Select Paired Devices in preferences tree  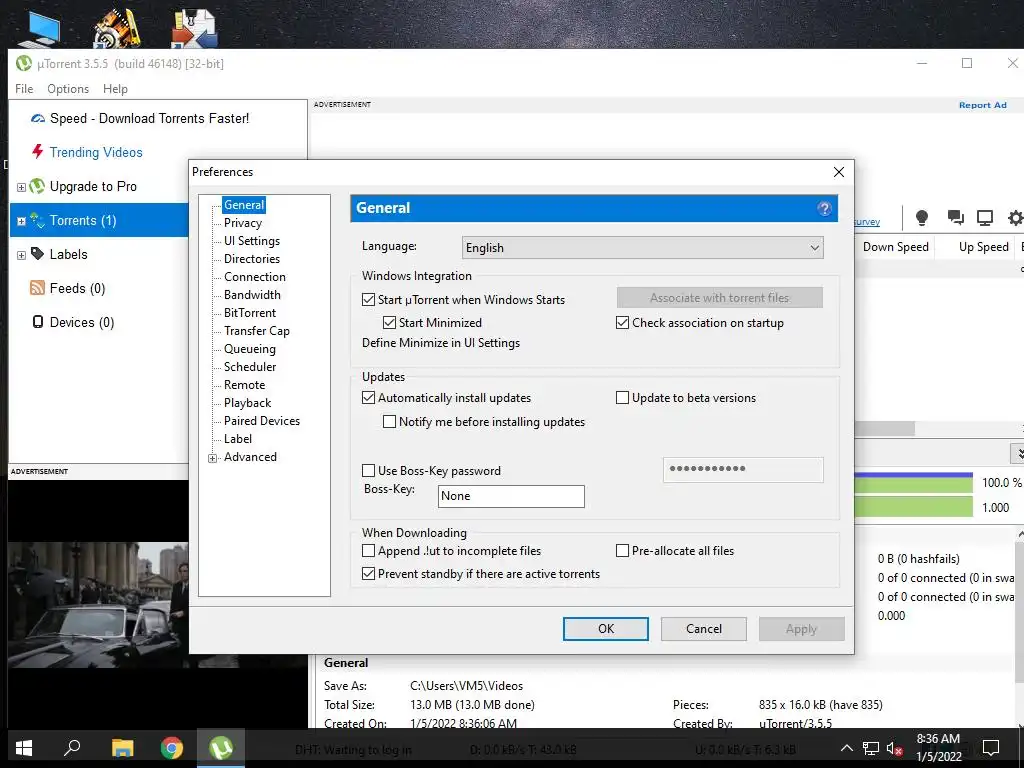(262, 421)
